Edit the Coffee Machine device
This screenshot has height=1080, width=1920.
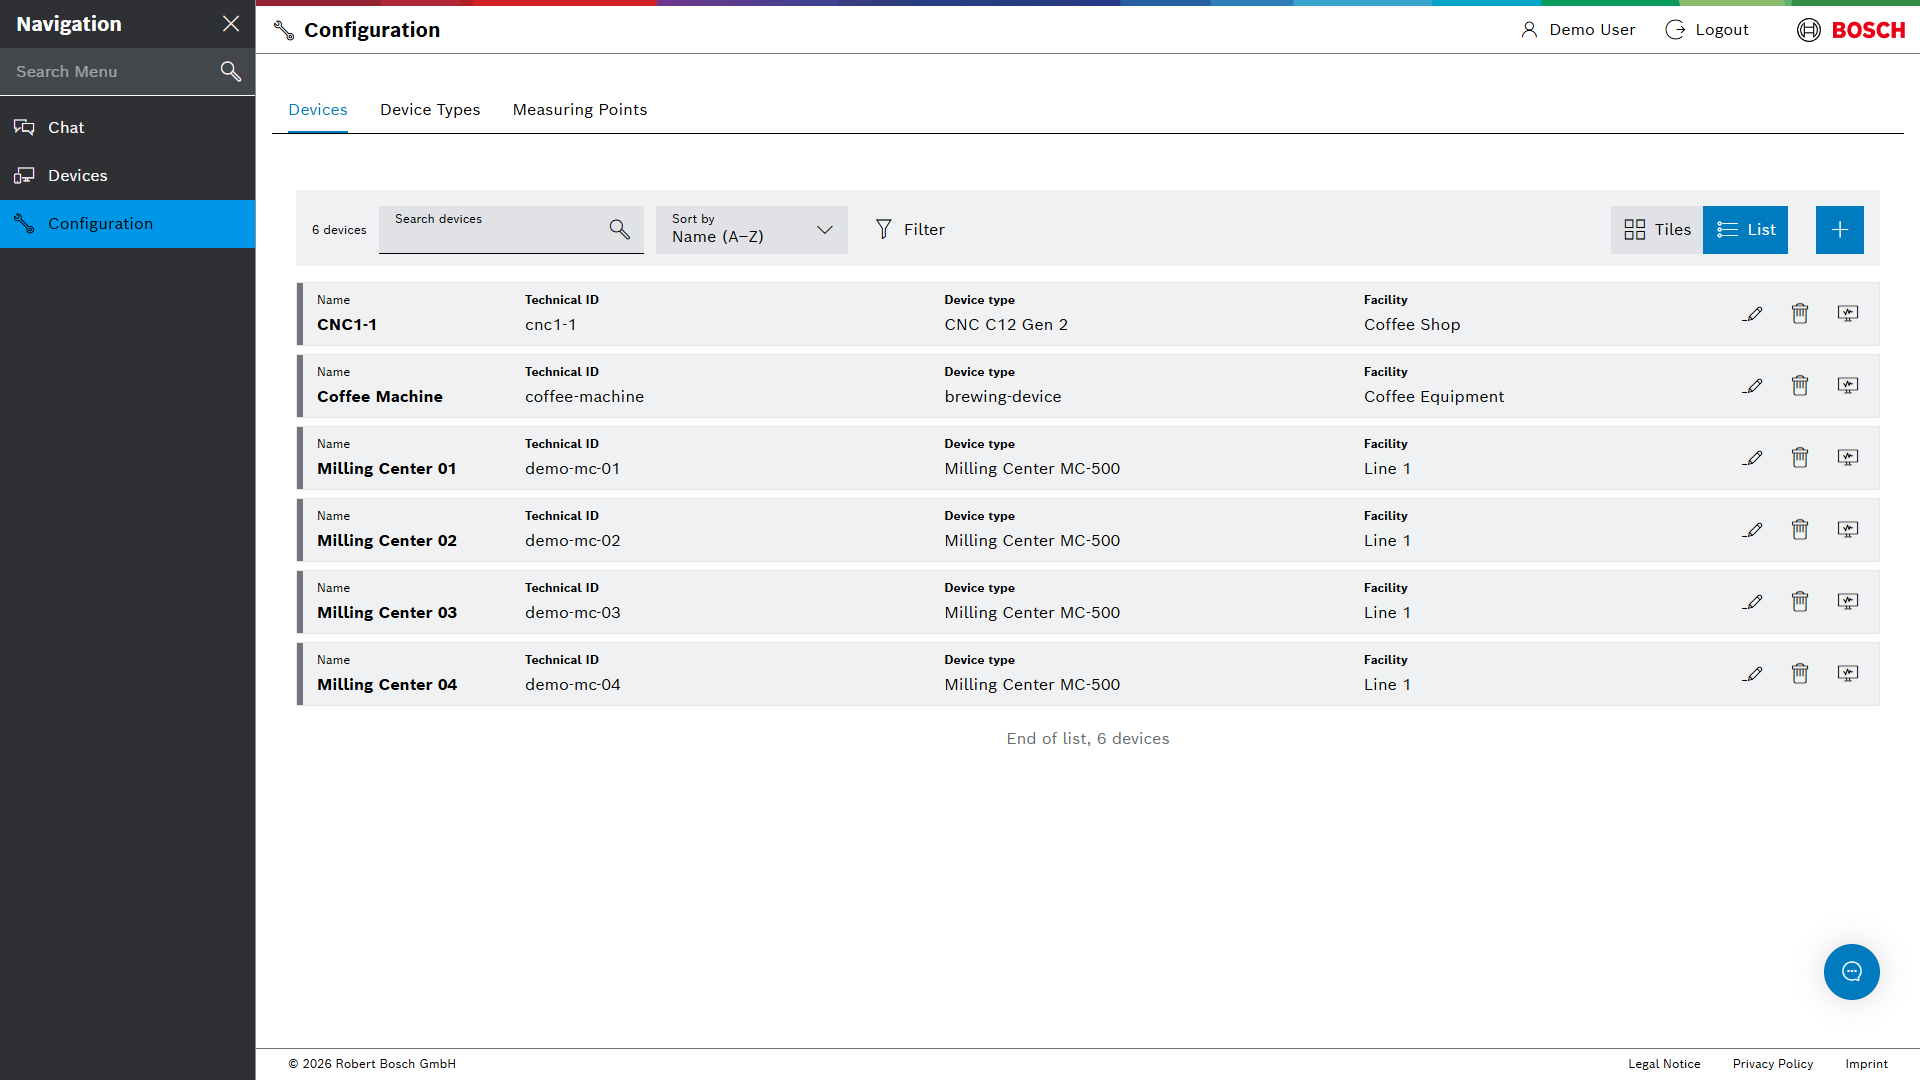[1752, 386]
